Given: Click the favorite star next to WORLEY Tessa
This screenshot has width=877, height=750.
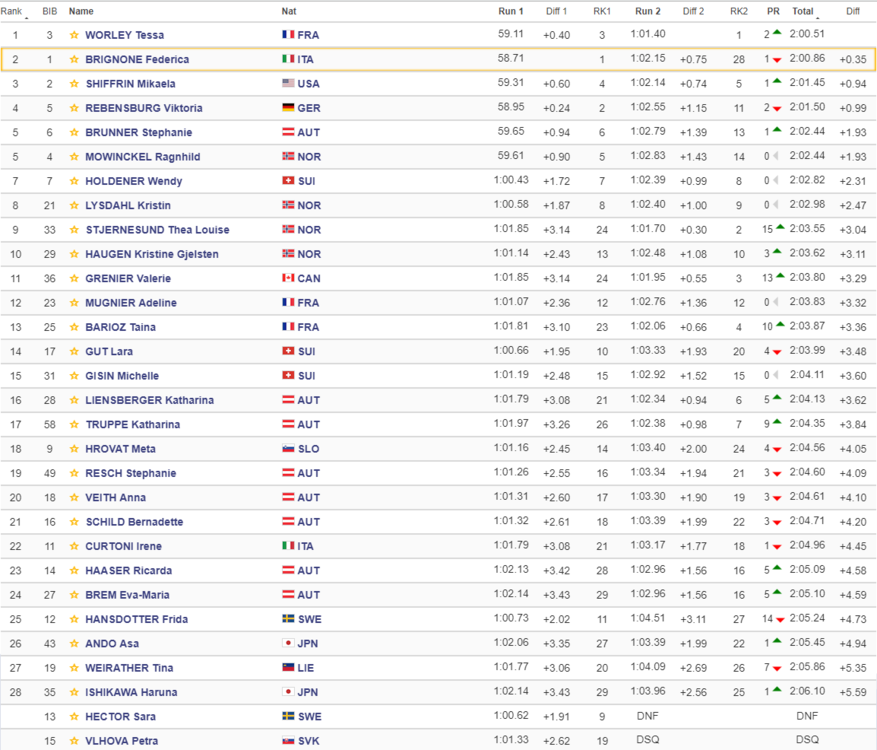Looking at the screenshot, I should click(x=74, y=35).
